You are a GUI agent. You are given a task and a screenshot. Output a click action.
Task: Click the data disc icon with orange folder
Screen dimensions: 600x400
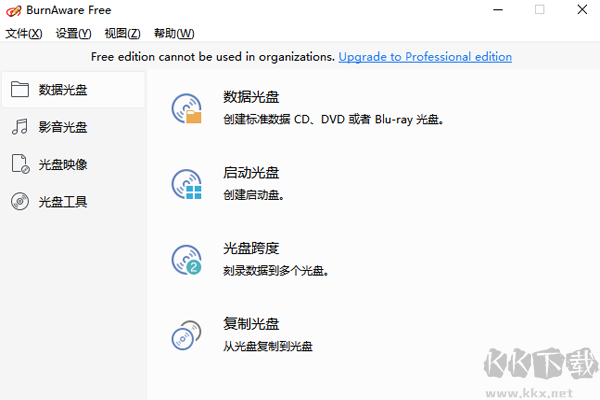click(187, 109)
